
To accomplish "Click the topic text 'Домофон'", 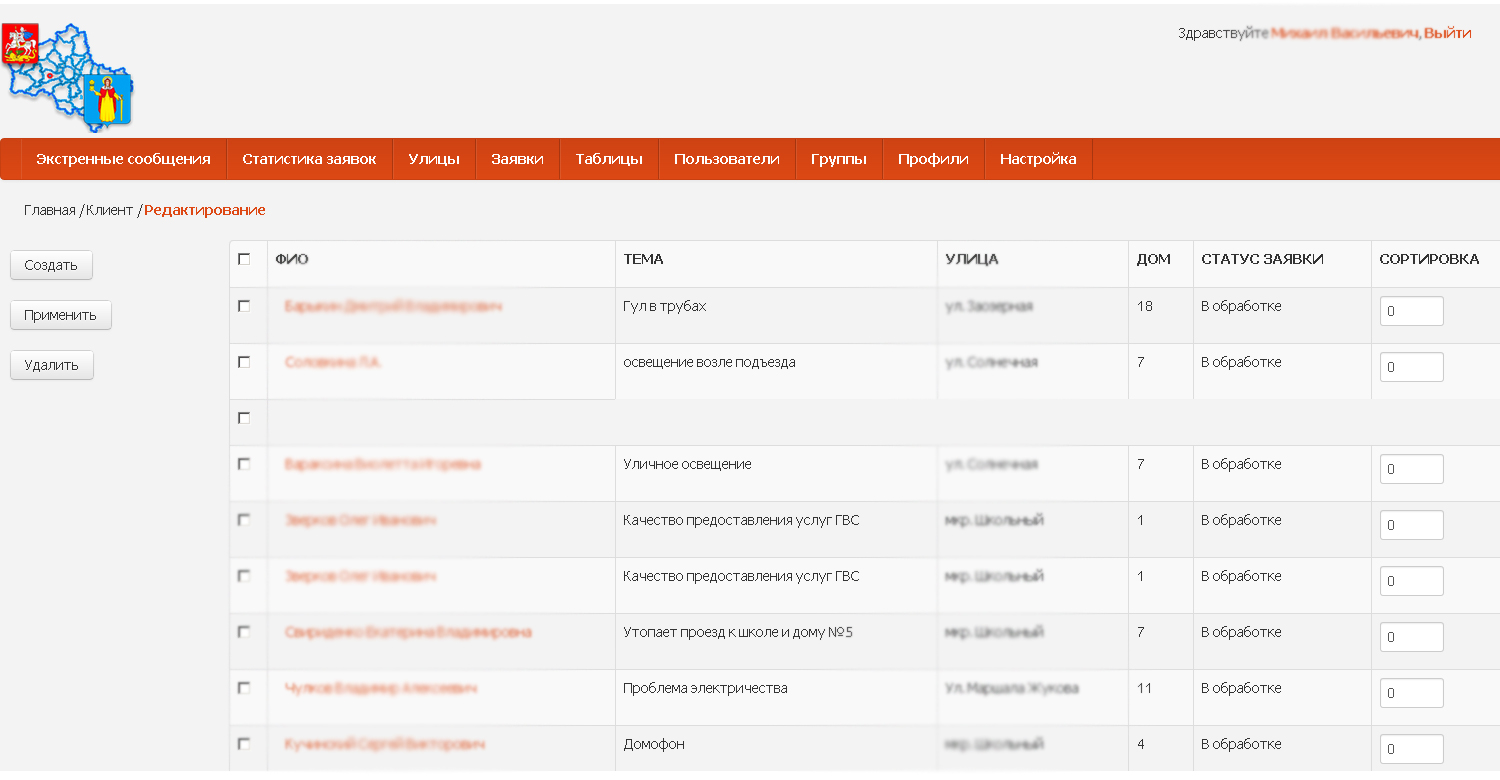I will (x=654, y=744).
